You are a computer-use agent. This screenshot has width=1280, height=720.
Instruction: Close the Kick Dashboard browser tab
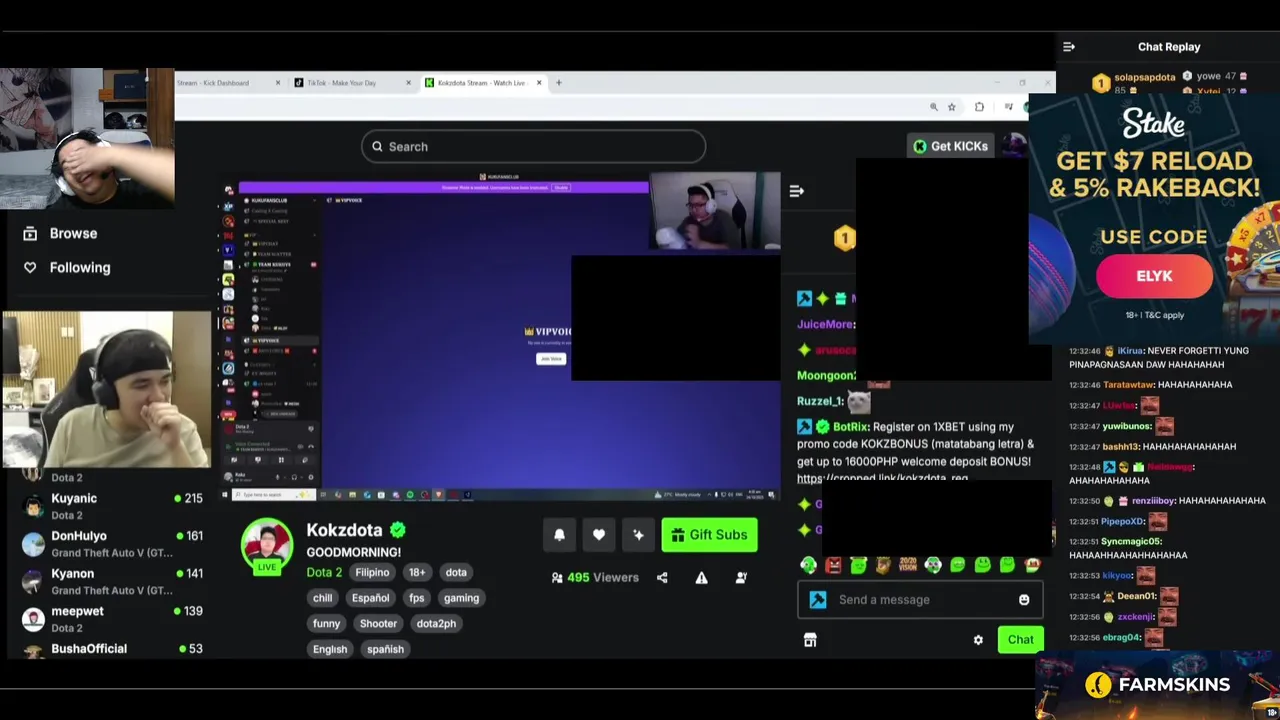click(x=278, y=83)
